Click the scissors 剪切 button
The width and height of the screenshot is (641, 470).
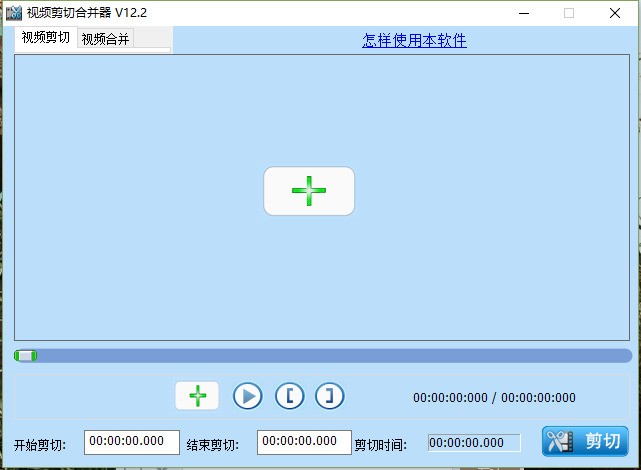[x=585, y=441]
